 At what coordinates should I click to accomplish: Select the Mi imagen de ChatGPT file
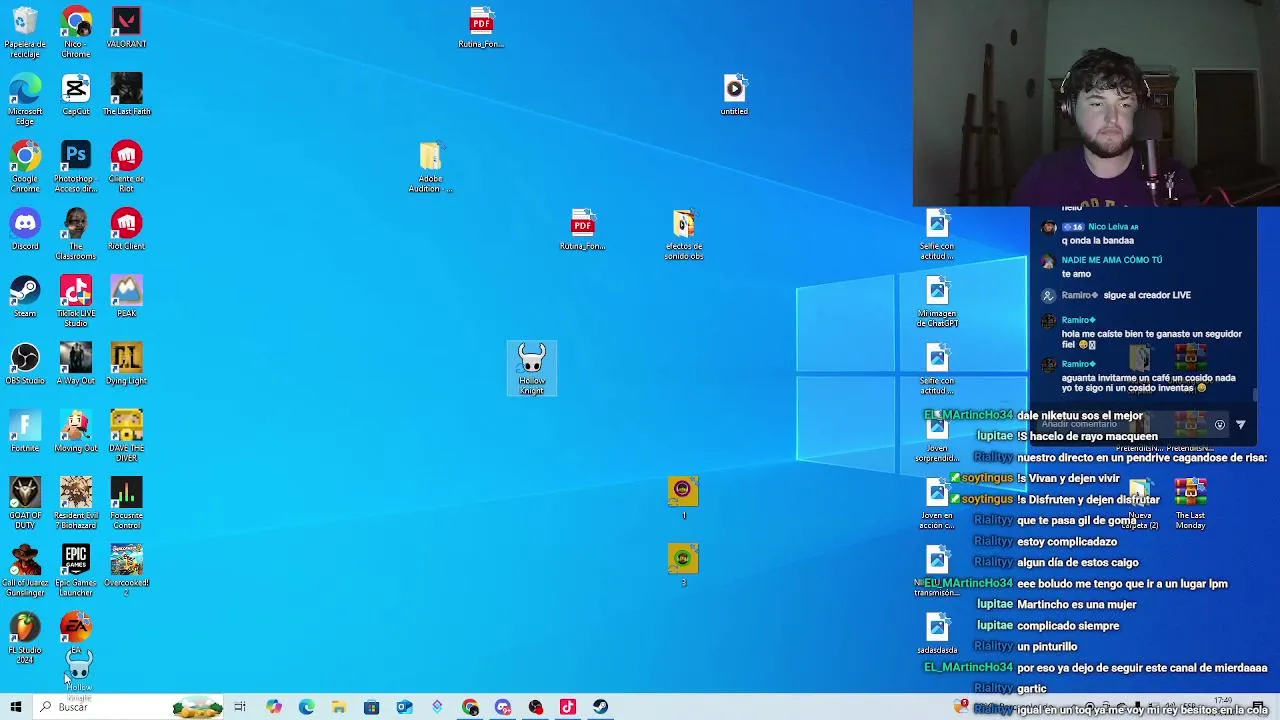937,302
